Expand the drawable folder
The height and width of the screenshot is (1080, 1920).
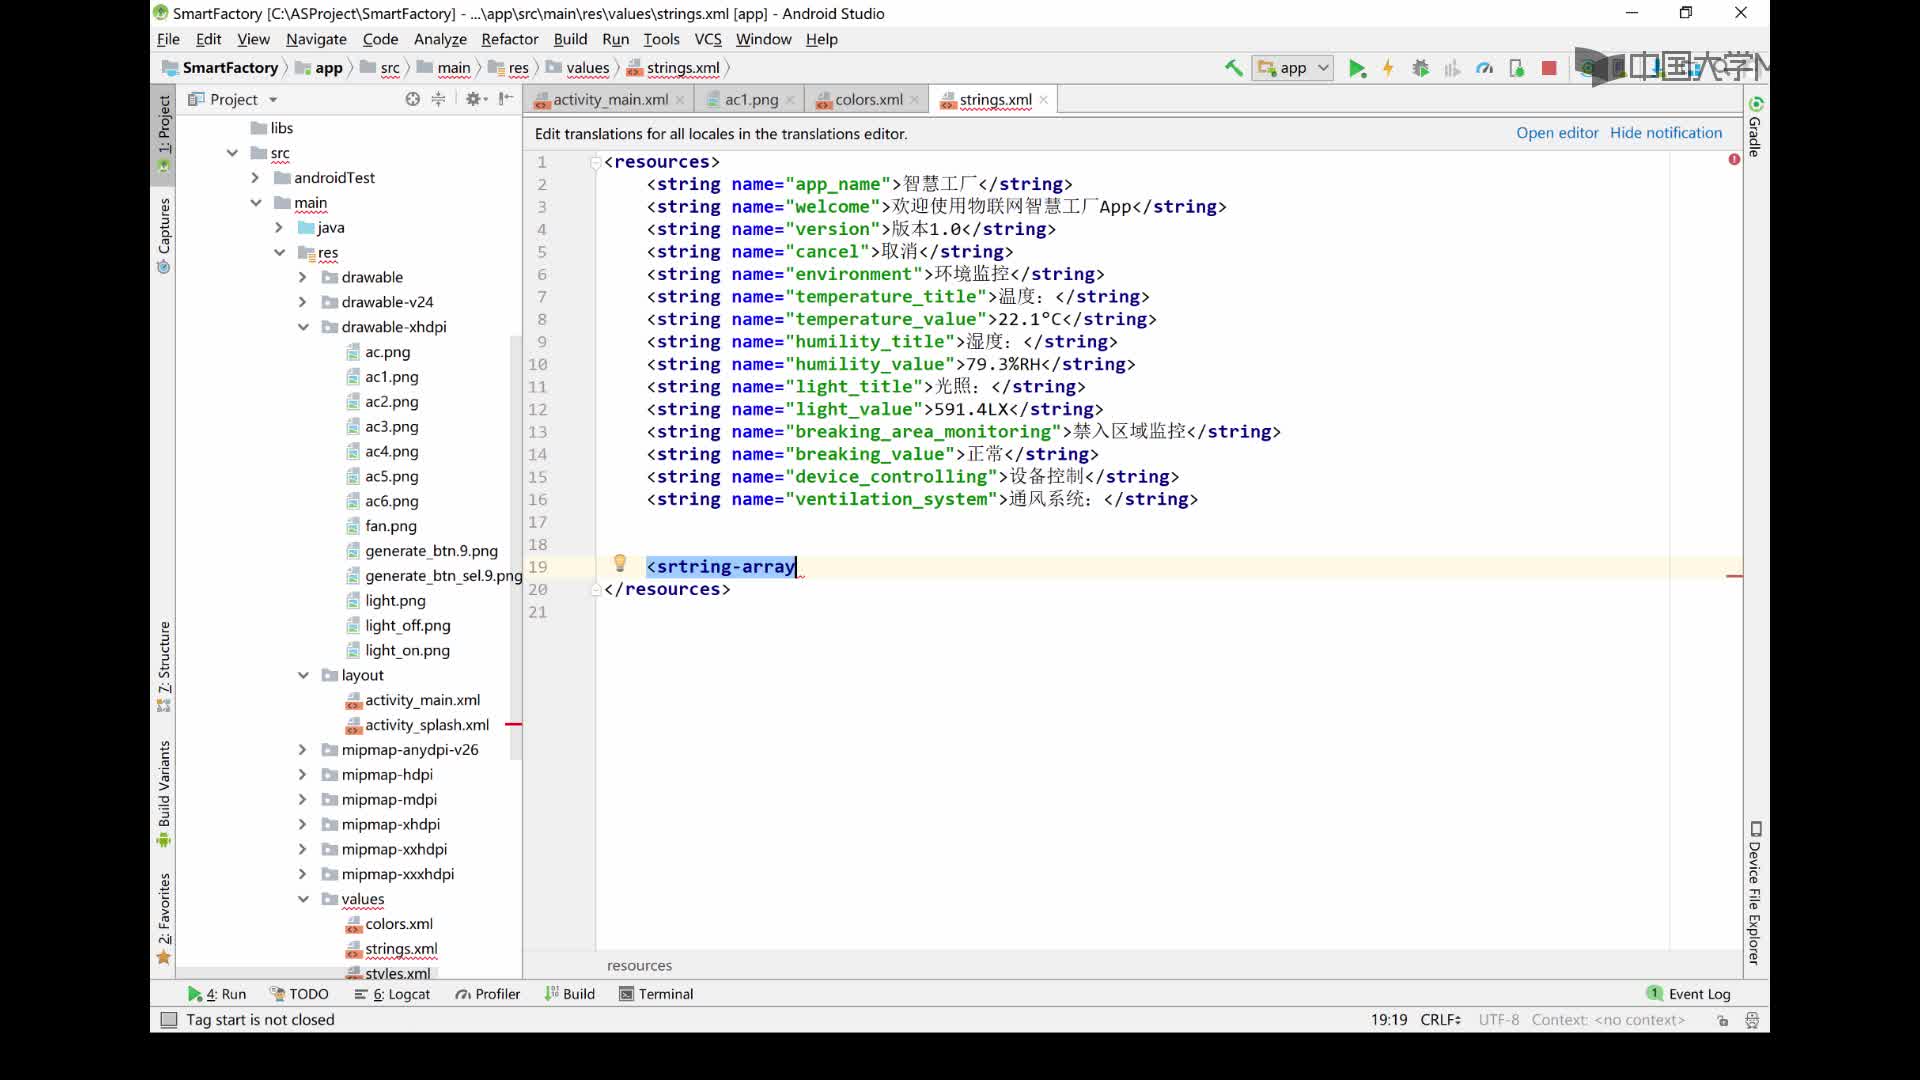click(x=303, y=277)
